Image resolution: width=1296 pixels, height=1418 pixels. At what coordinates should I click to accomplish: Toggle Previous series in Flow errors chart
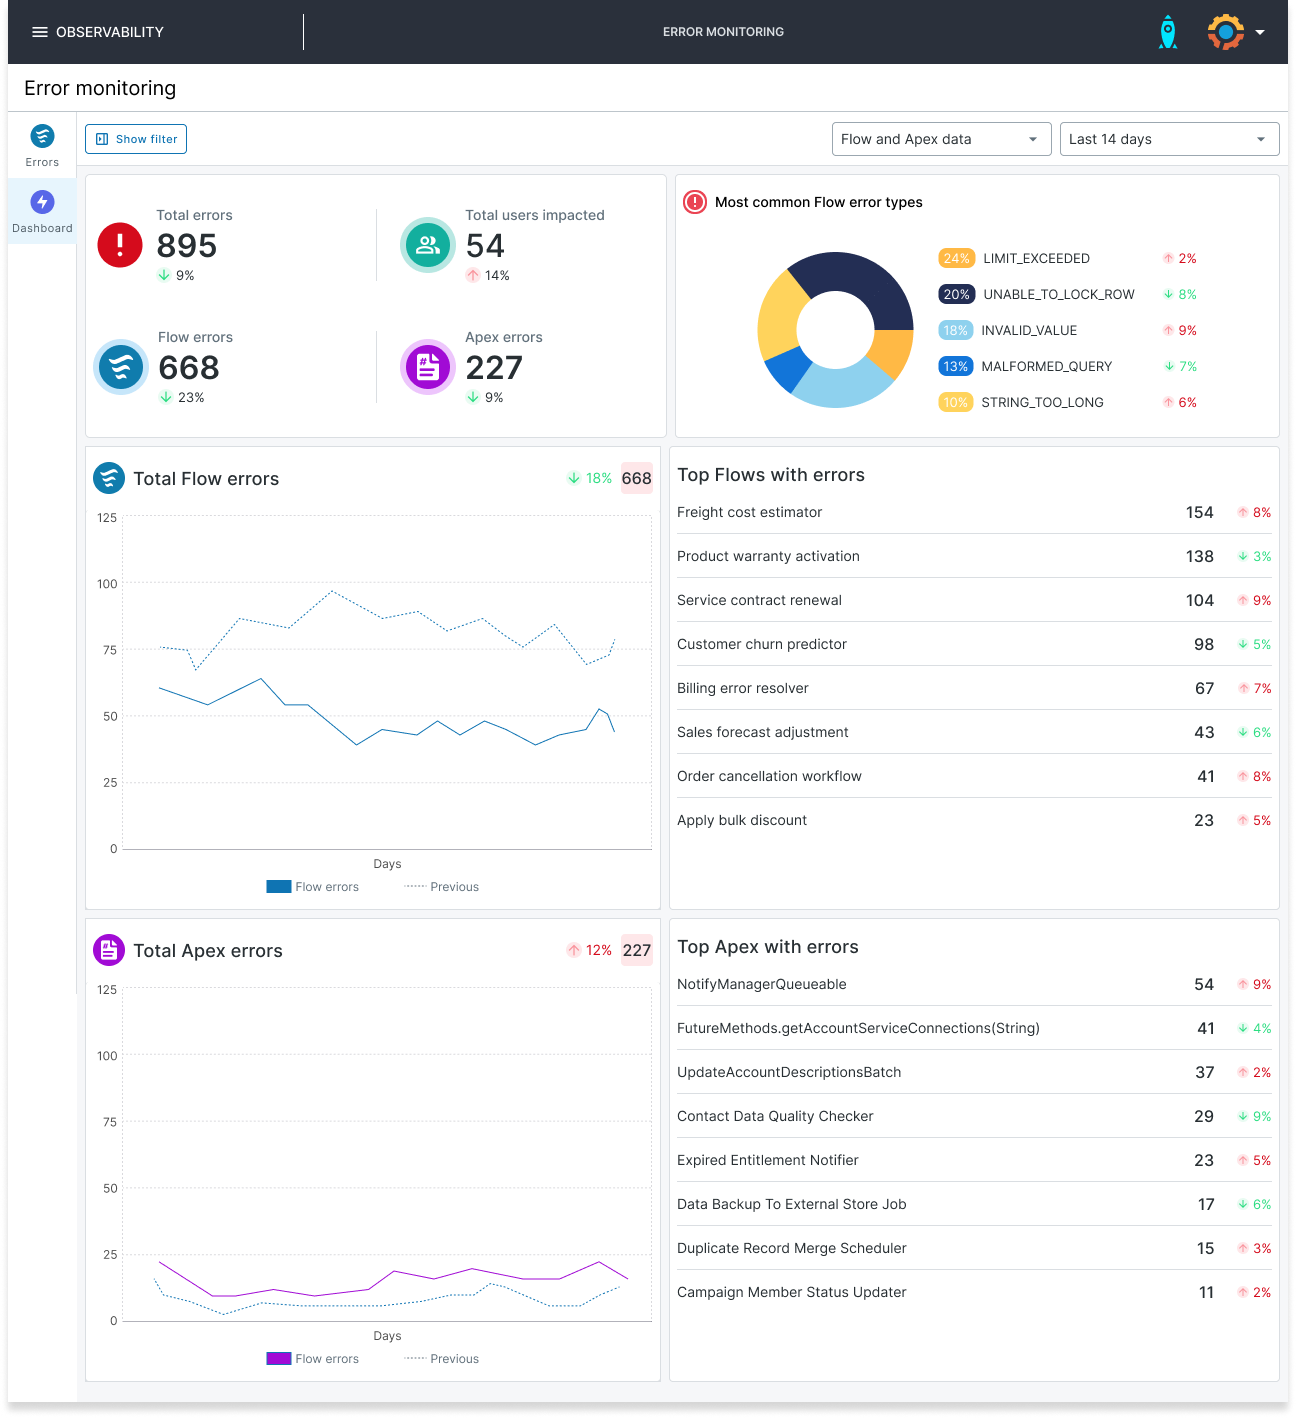click(442, 887)
